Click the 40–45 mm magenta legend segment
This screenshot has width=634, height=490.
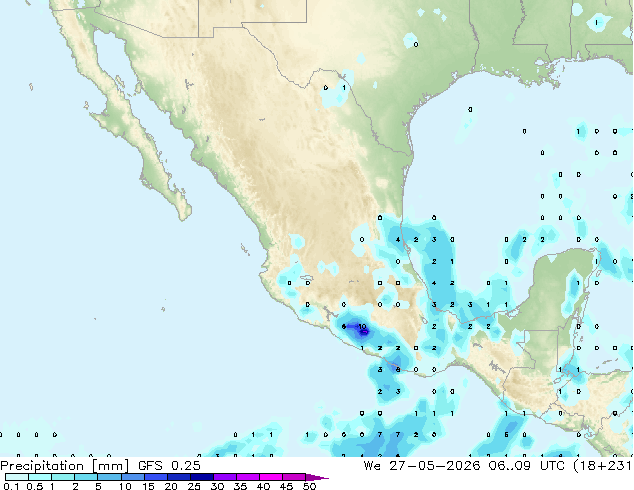[271, 477]
